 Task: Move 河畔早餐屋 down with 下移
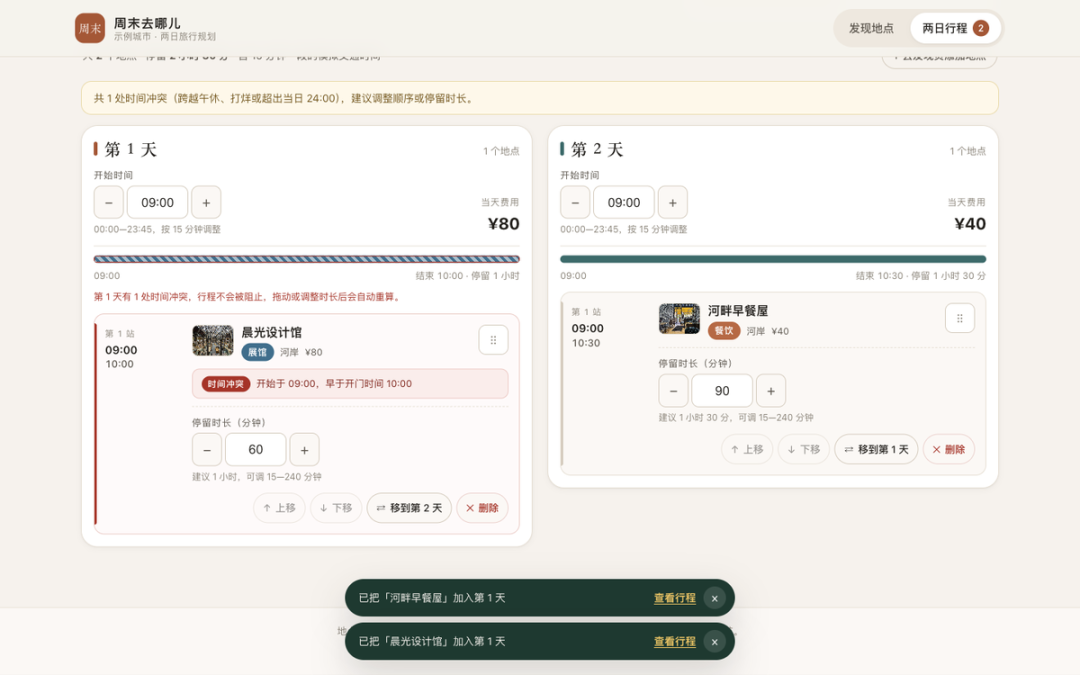click(x=804, y=450)
